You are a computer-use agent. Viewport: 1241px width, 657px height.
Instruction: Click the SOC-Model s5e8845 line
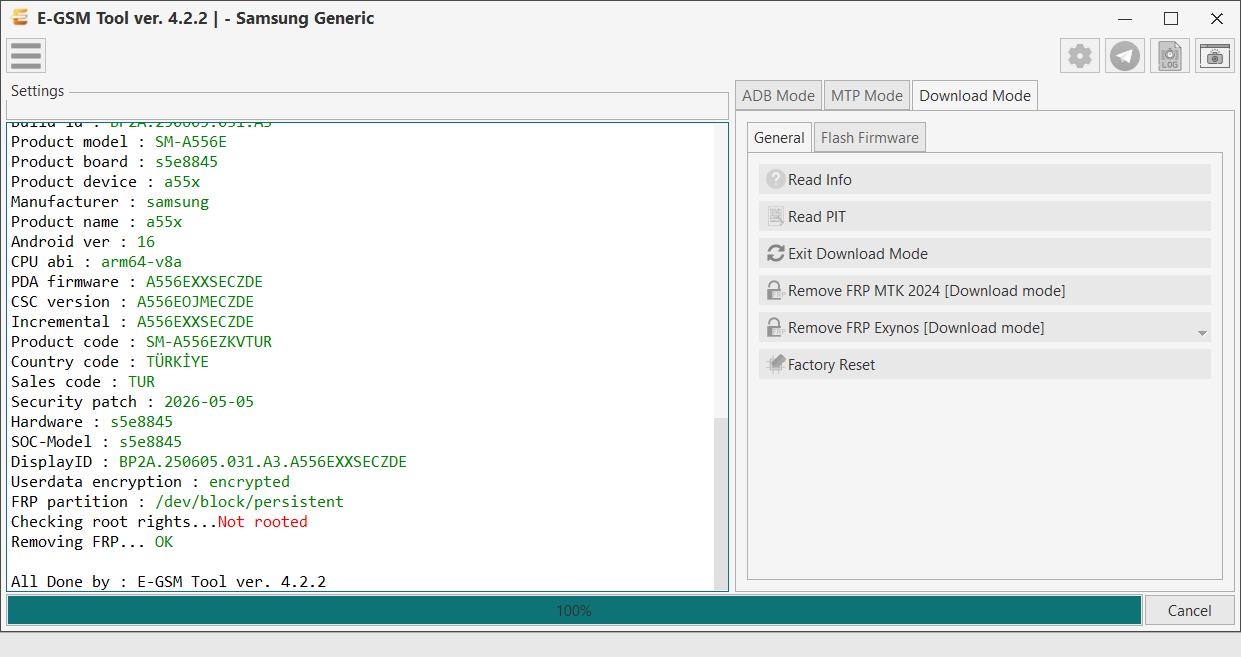point(96,442)
